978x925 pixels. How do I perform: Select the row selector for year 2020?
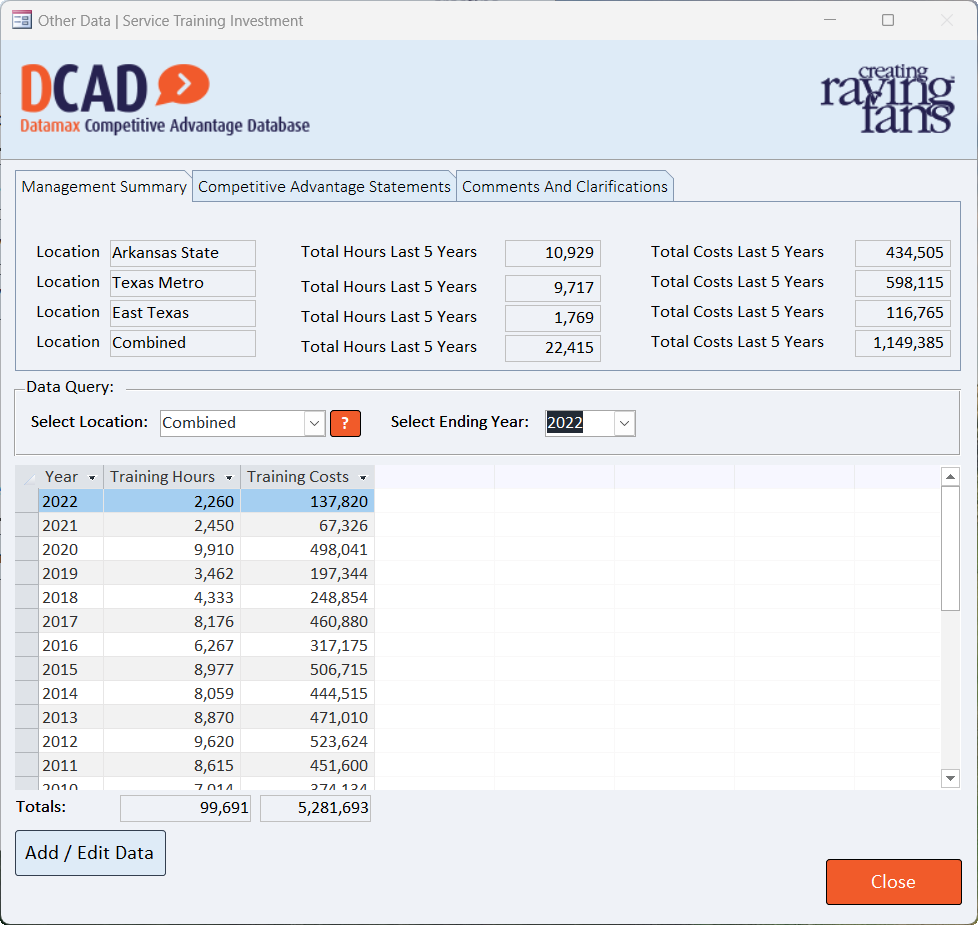pyautogui.click(x=27, y=549)
